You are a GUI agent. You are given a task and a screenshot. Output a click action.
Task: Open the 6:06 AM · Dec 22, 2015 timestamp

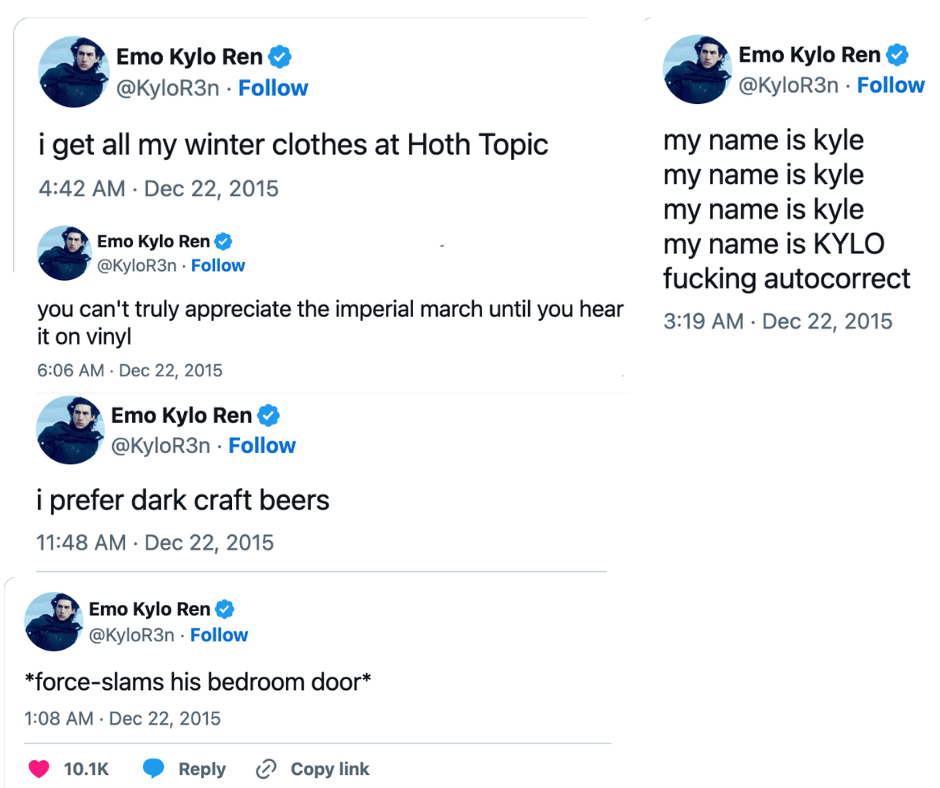click(x=129, y=370)
